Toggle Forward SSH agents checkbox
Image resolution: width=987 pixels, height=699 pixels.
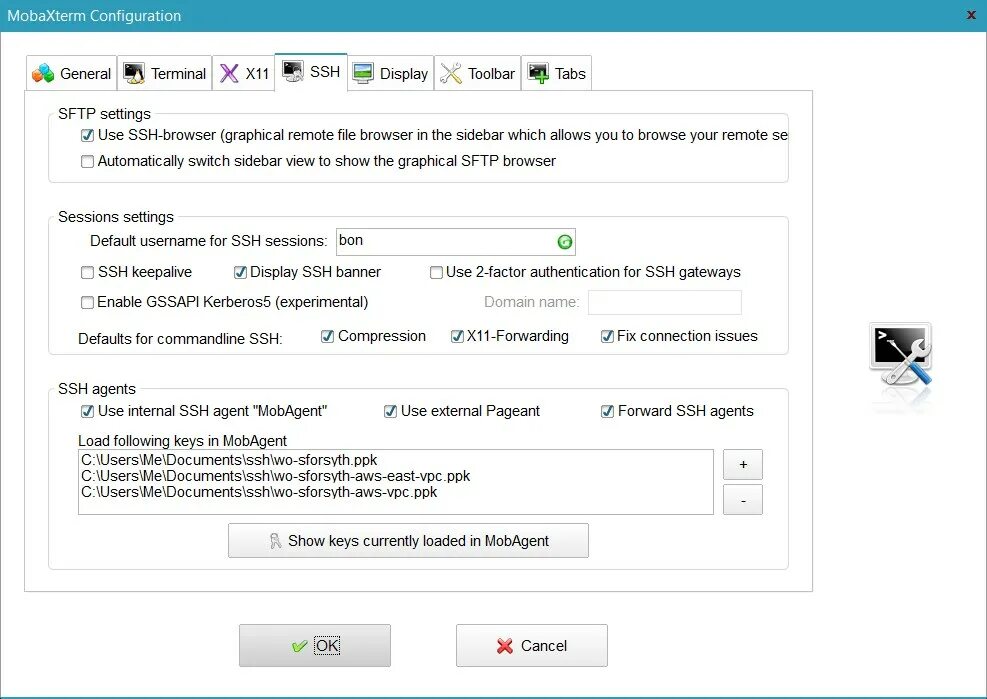607,412
